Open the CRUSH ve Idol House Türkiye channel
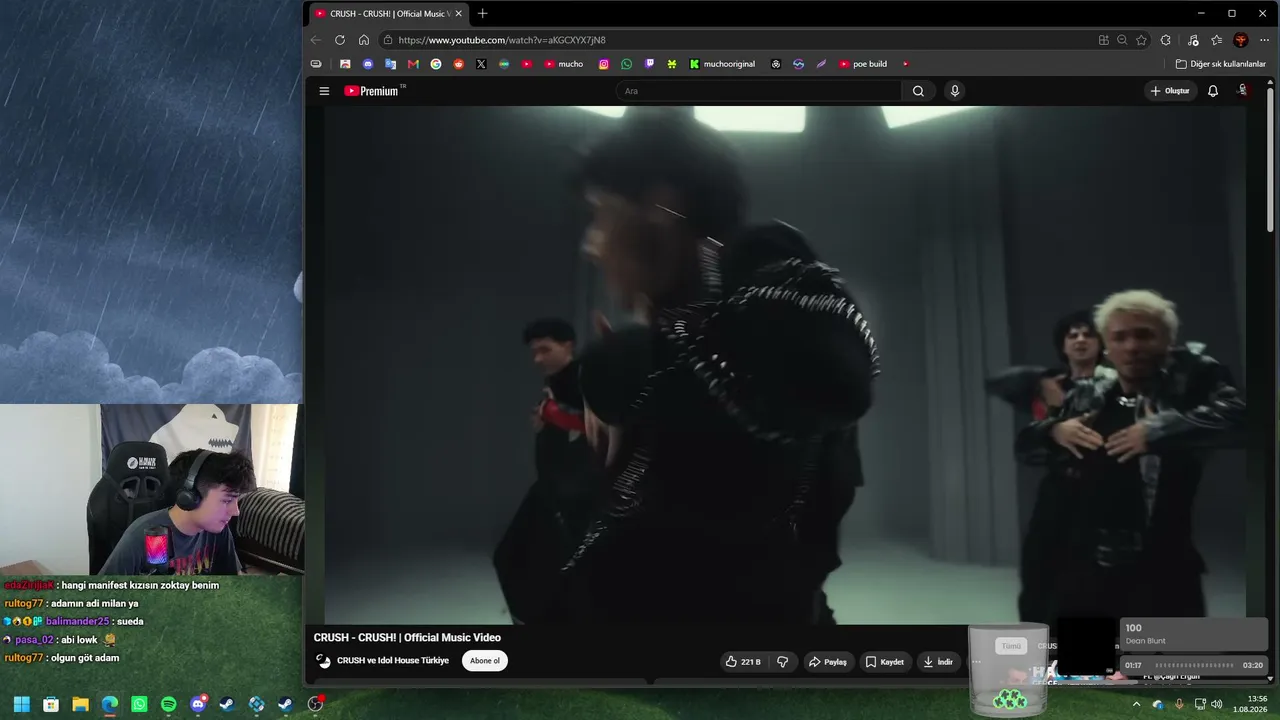The width and height of the screenshot is (1280, 720). click(393, 661)
